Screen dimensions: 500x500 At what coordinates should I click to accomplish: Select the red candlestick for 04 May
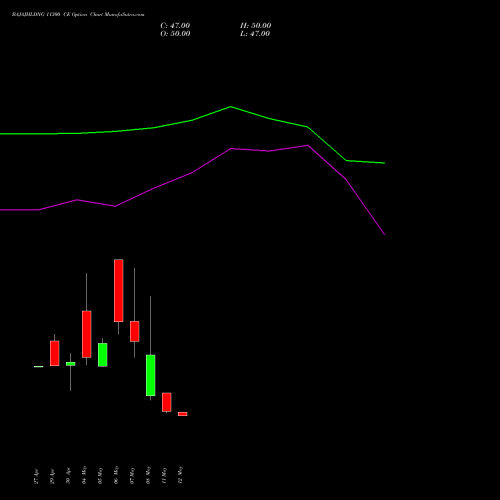[87, 334]
